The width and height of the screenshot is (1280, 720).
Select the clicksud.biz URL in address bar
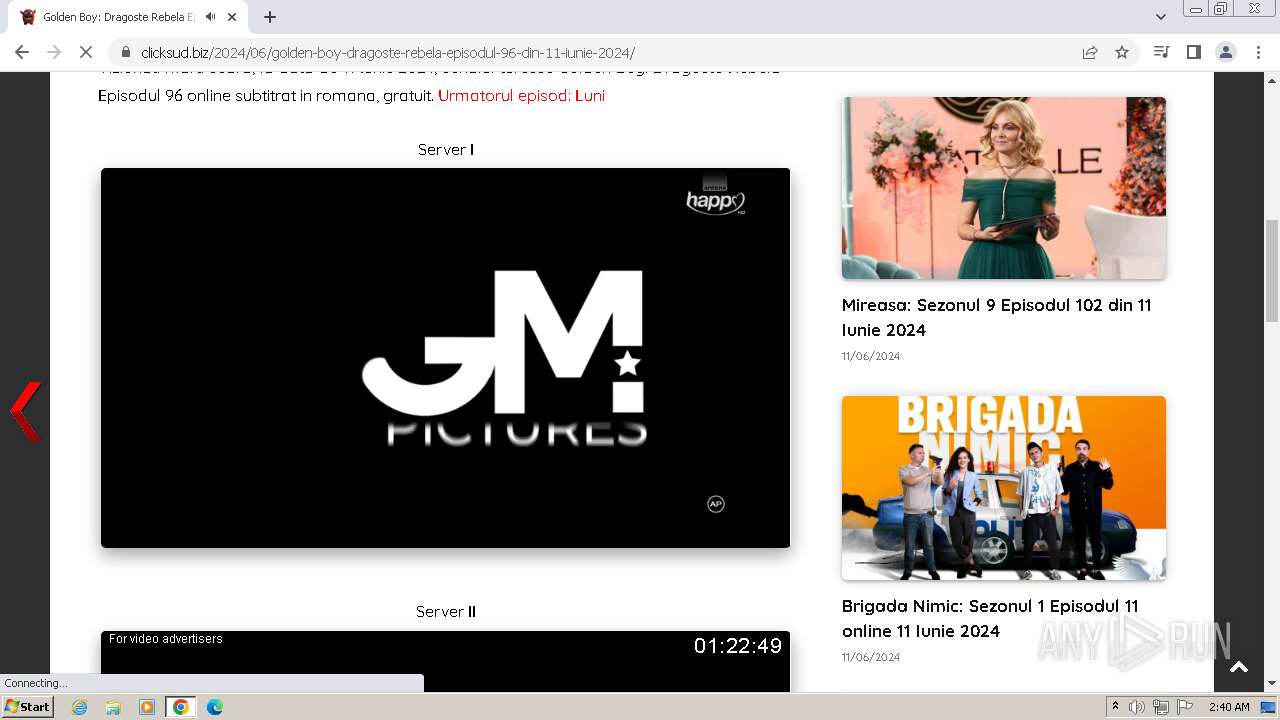point(388,52)
